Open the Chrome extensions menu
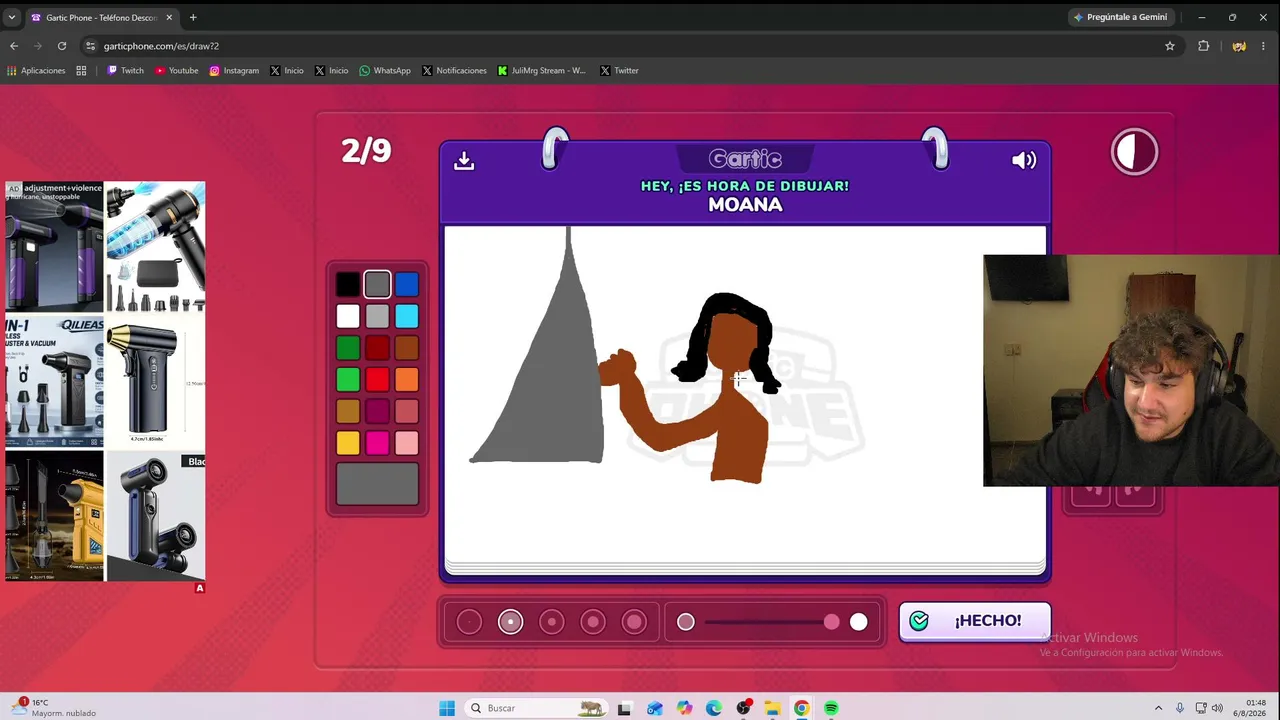This screenshot has height=720, width=1280. pos(1204,46)
